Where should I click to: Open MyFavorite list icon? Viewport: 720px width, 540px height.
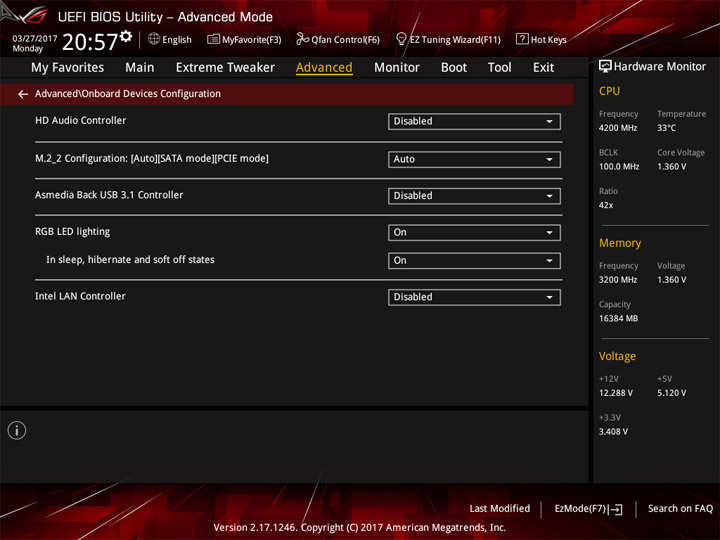(213, 39)
